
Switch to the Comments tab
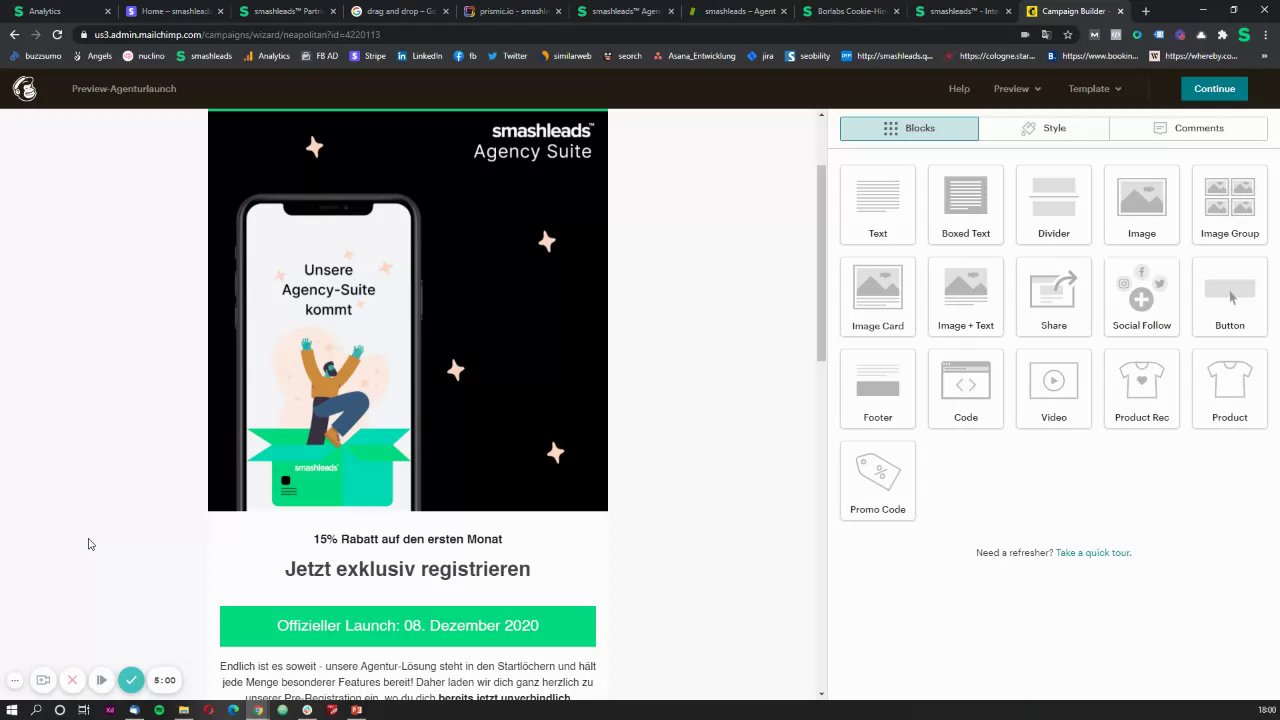point(1188,128)
